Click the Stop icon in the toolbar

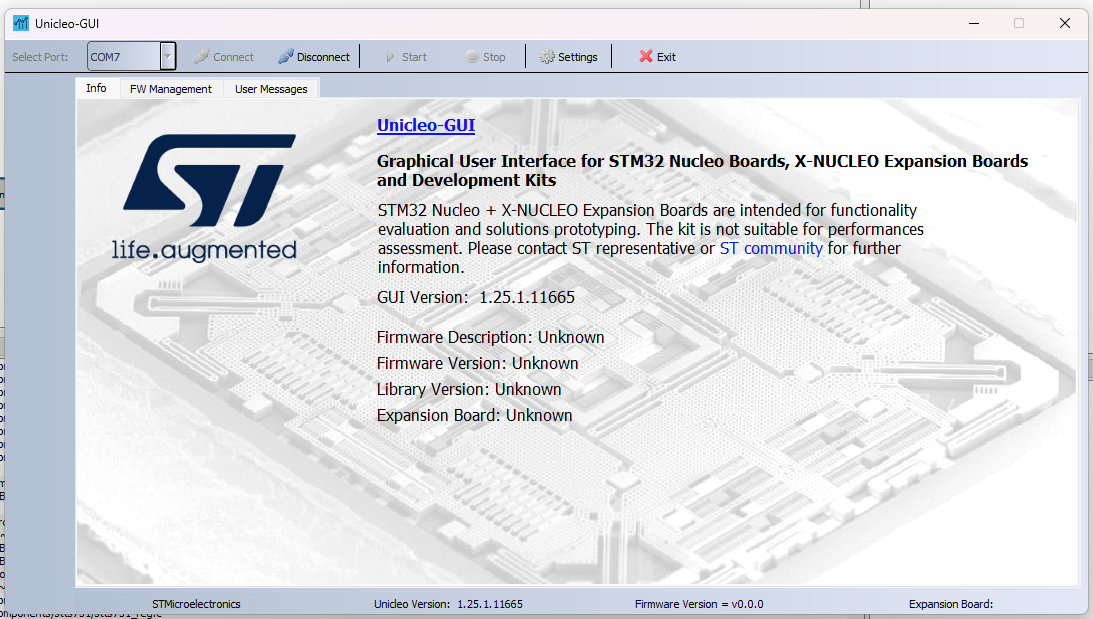(472, 57)
